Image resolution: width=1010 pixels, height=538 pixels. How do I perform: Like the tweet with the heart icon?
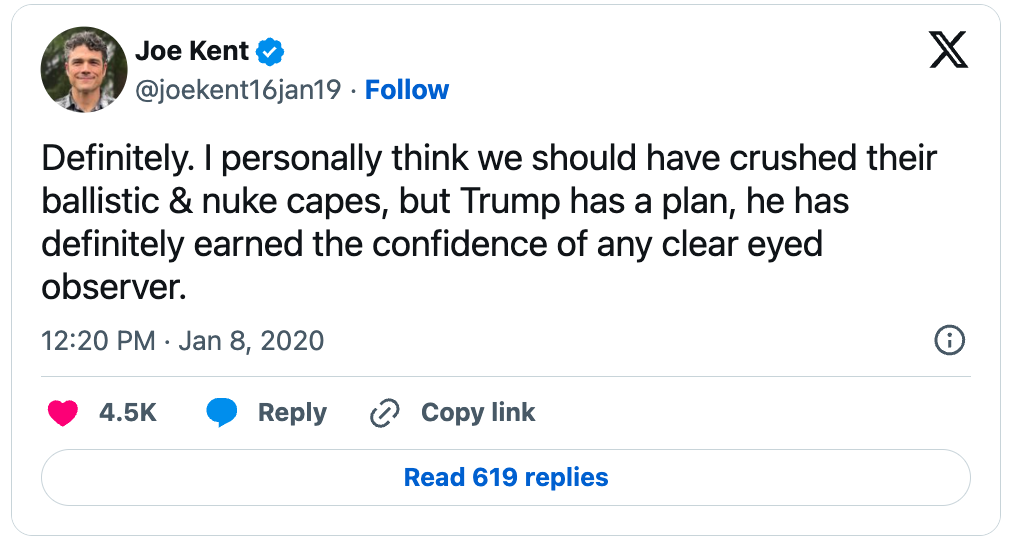point(63,413)
